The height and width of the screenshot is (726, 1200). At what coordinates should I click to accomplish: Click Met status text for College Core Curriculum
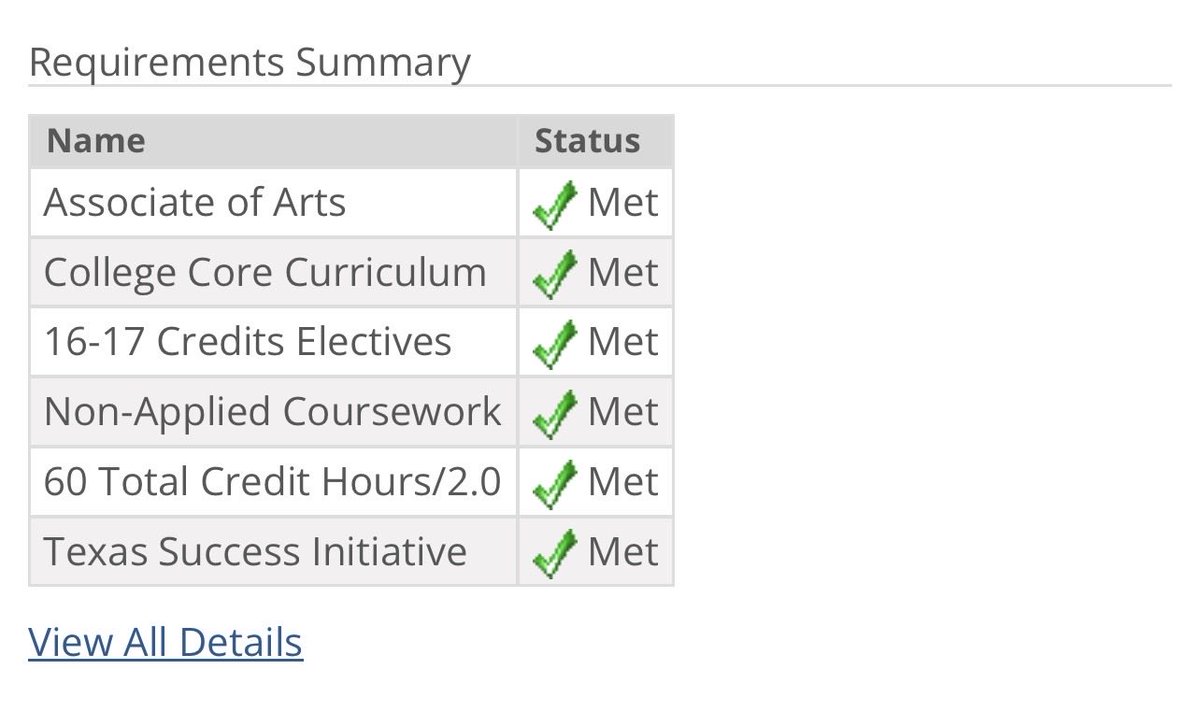(623, 273)
